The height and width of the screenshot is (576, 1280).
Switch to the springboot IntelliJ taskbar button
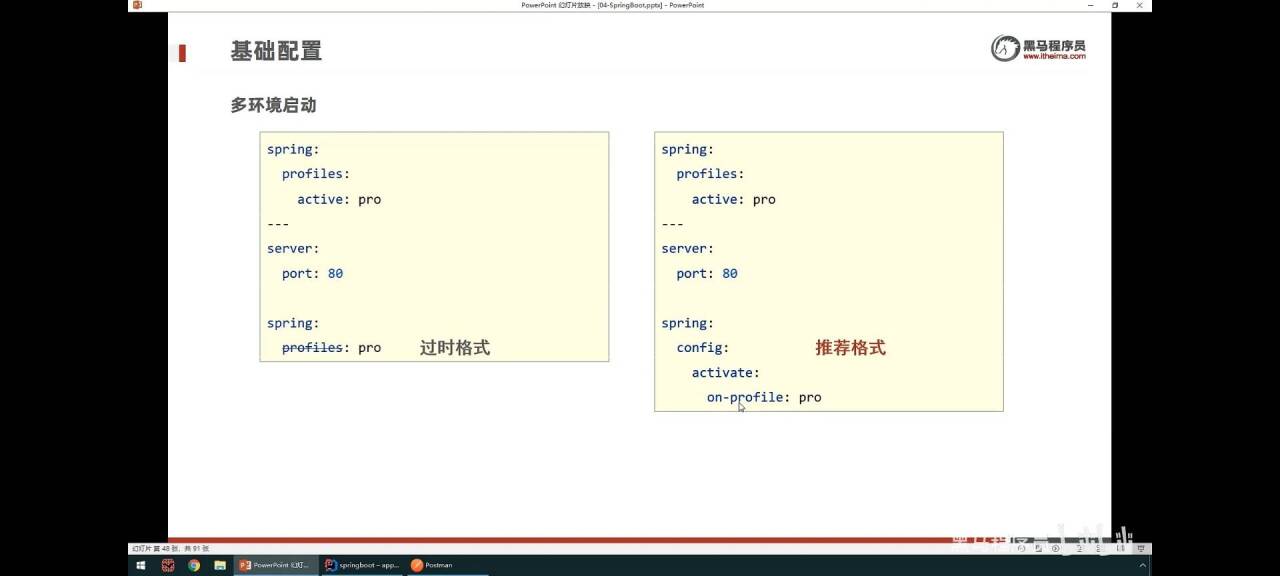[362, 565]
